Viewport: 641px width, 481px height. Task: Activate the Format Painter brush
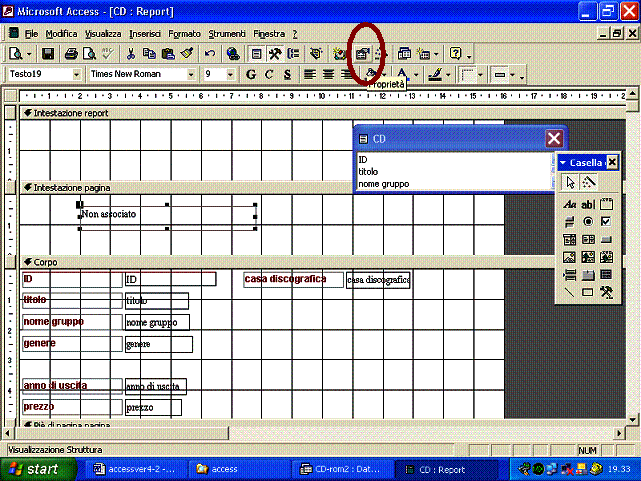click(187, 54)
